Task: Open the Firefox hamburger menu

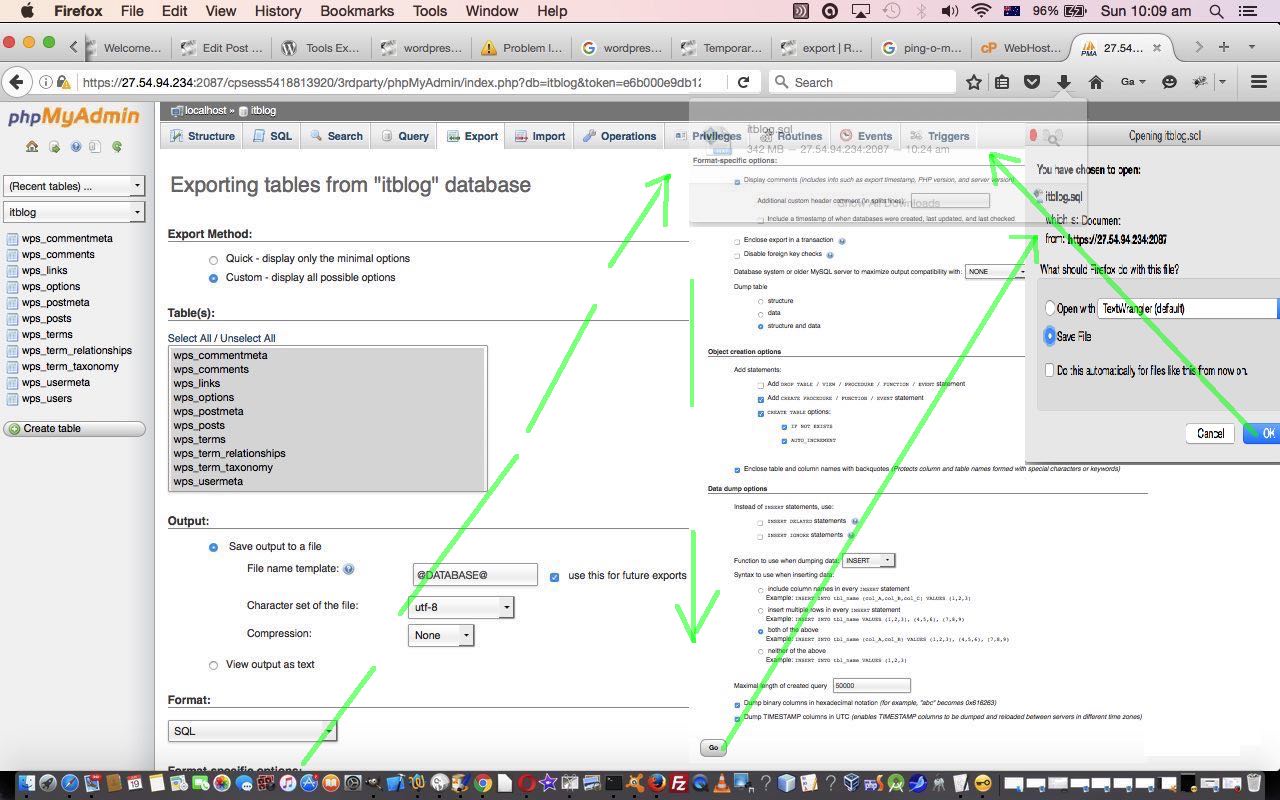Action: (x=1259, y=82)
